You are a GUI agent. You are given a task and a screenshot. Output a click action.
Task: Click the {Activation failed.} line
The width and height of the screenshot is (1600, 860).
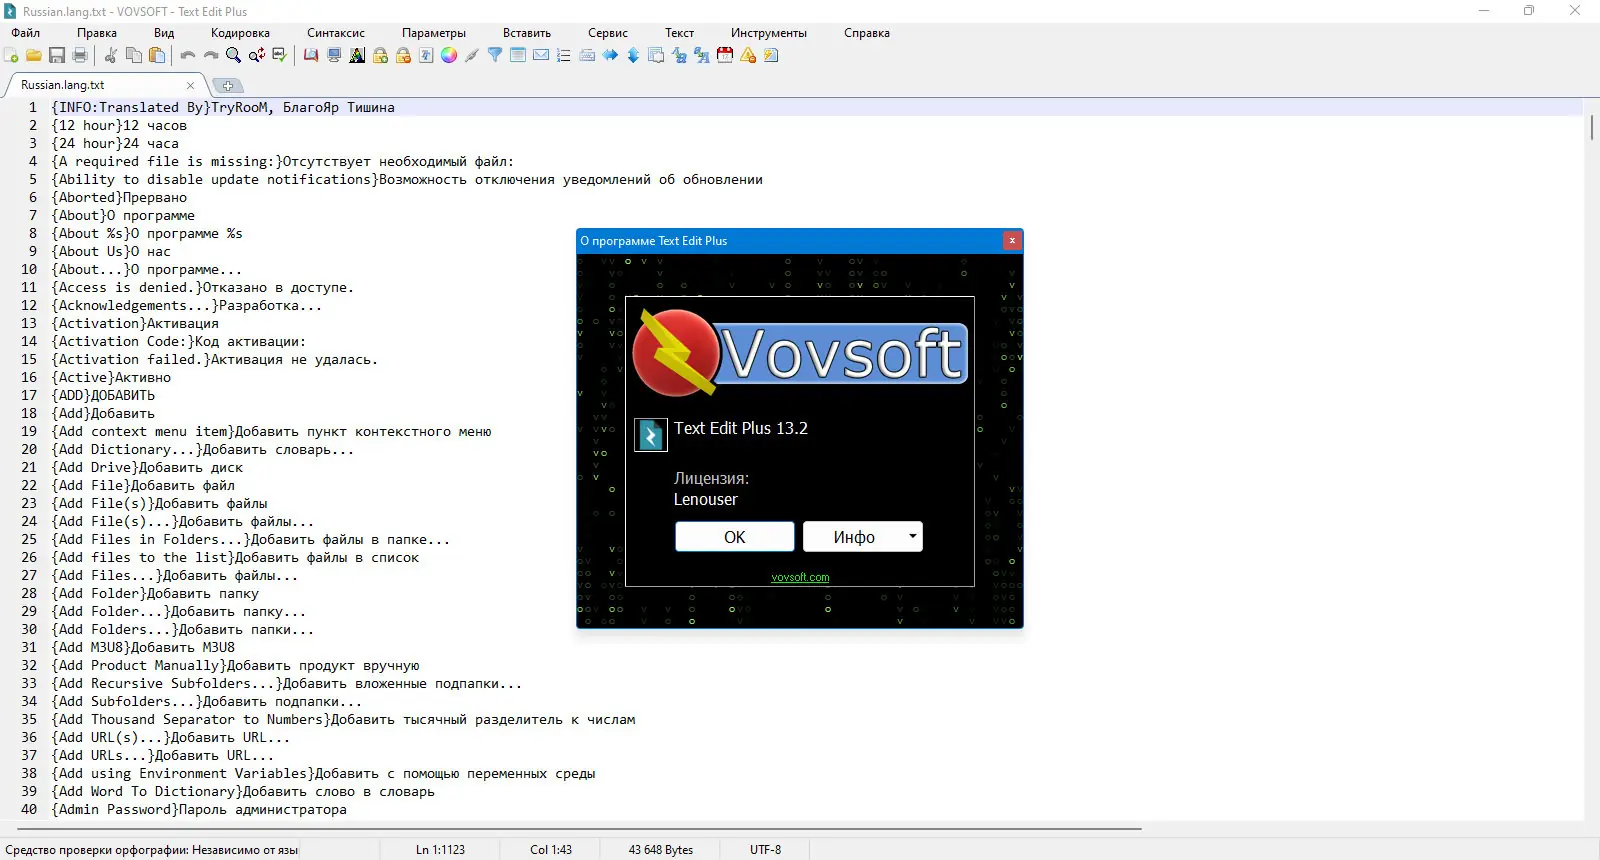(x=215, y=360)
